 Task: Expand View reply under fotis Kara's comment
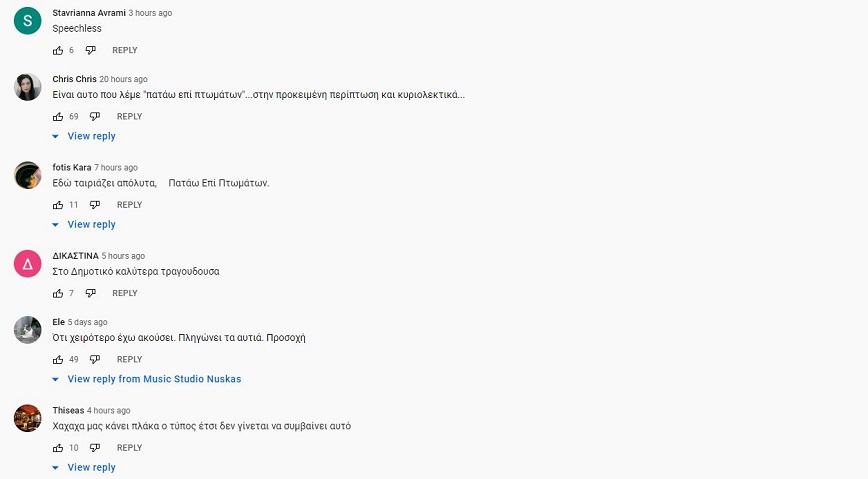pyautogui.click(x=90, y=225)
